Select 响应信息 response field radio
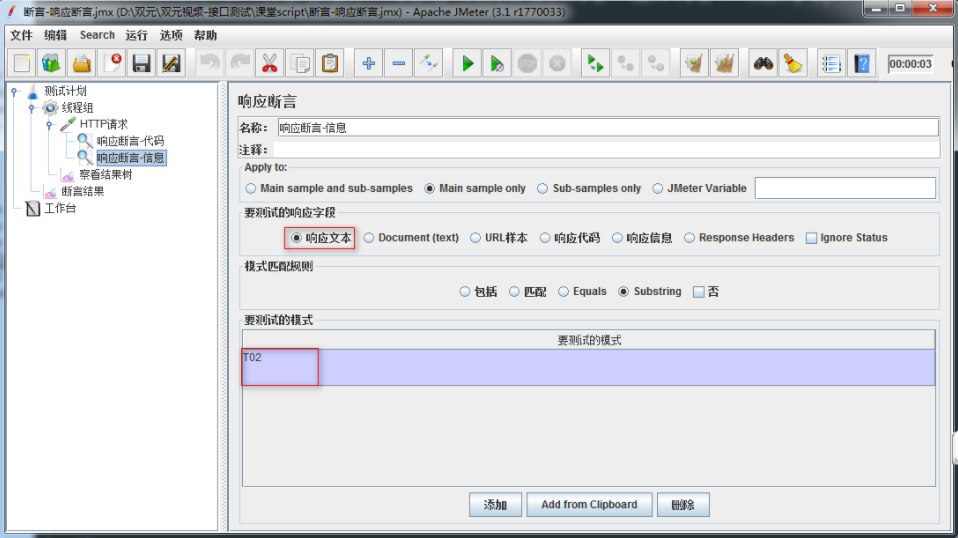 [618, 238]
